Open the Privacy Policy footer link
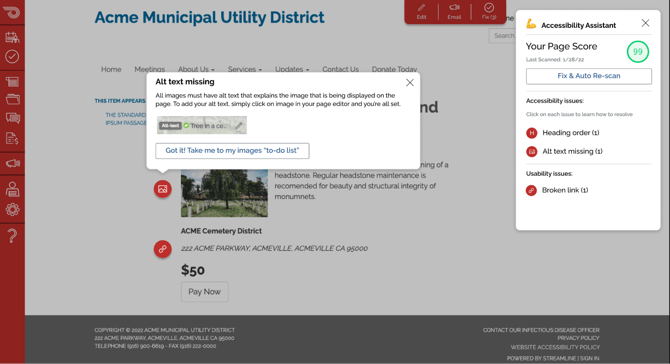The height and width of the screenshot is (364, 670). pos(578,338)
